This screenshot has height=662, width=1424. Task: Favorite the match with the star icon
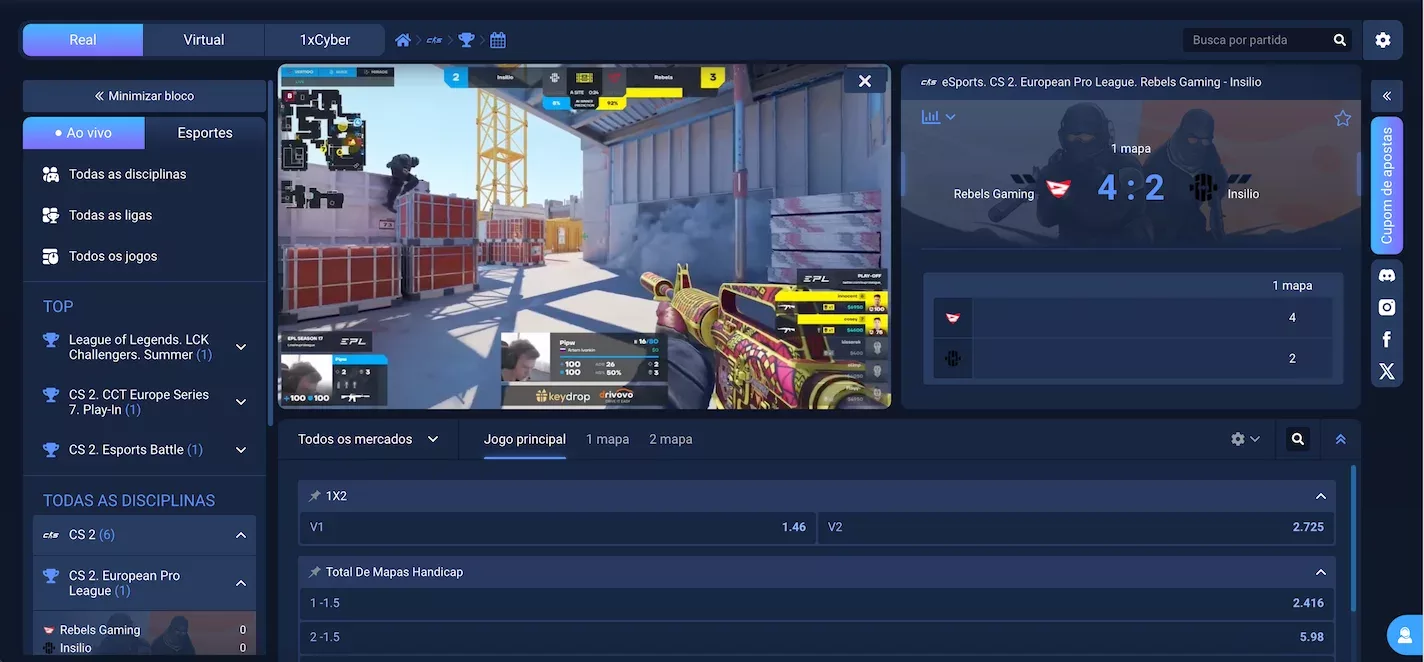coord(1342,116)
